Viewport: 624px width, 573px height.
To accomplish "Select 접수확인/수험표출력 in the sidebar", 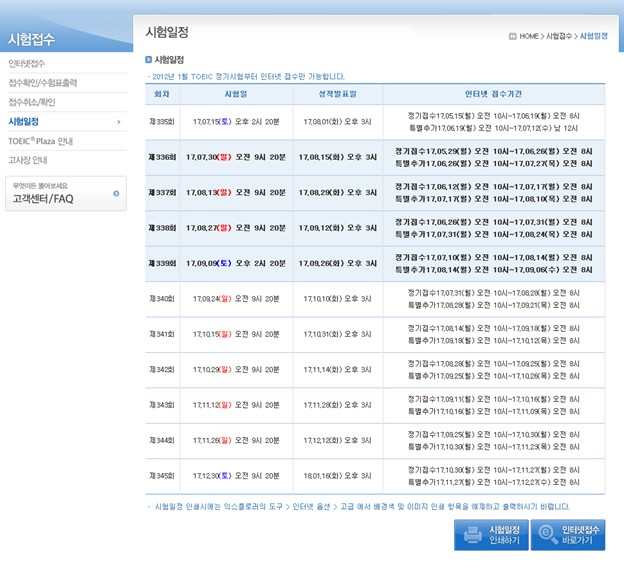I will (x=43, y=83).
